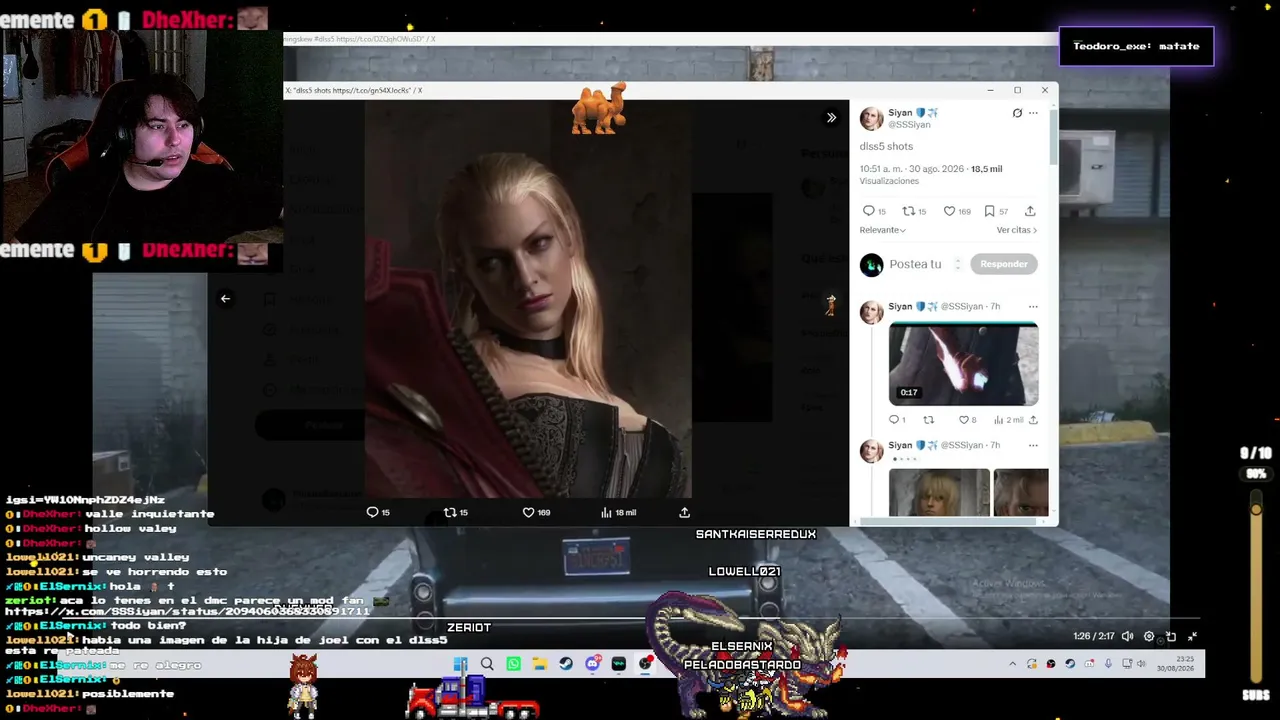Exit fullscreen in the video player

(1192, 636)
